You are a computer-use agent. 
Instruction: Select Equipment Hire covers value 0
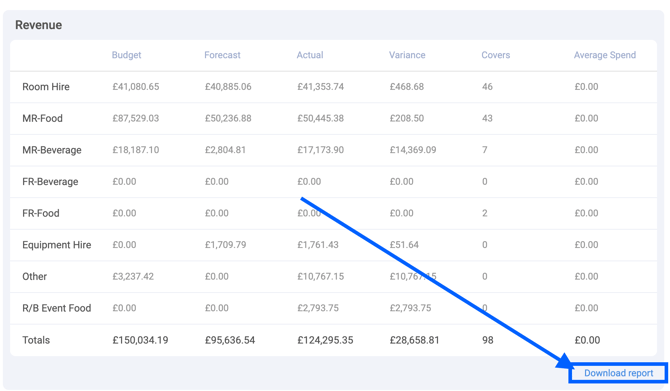[x=485, y=245]
